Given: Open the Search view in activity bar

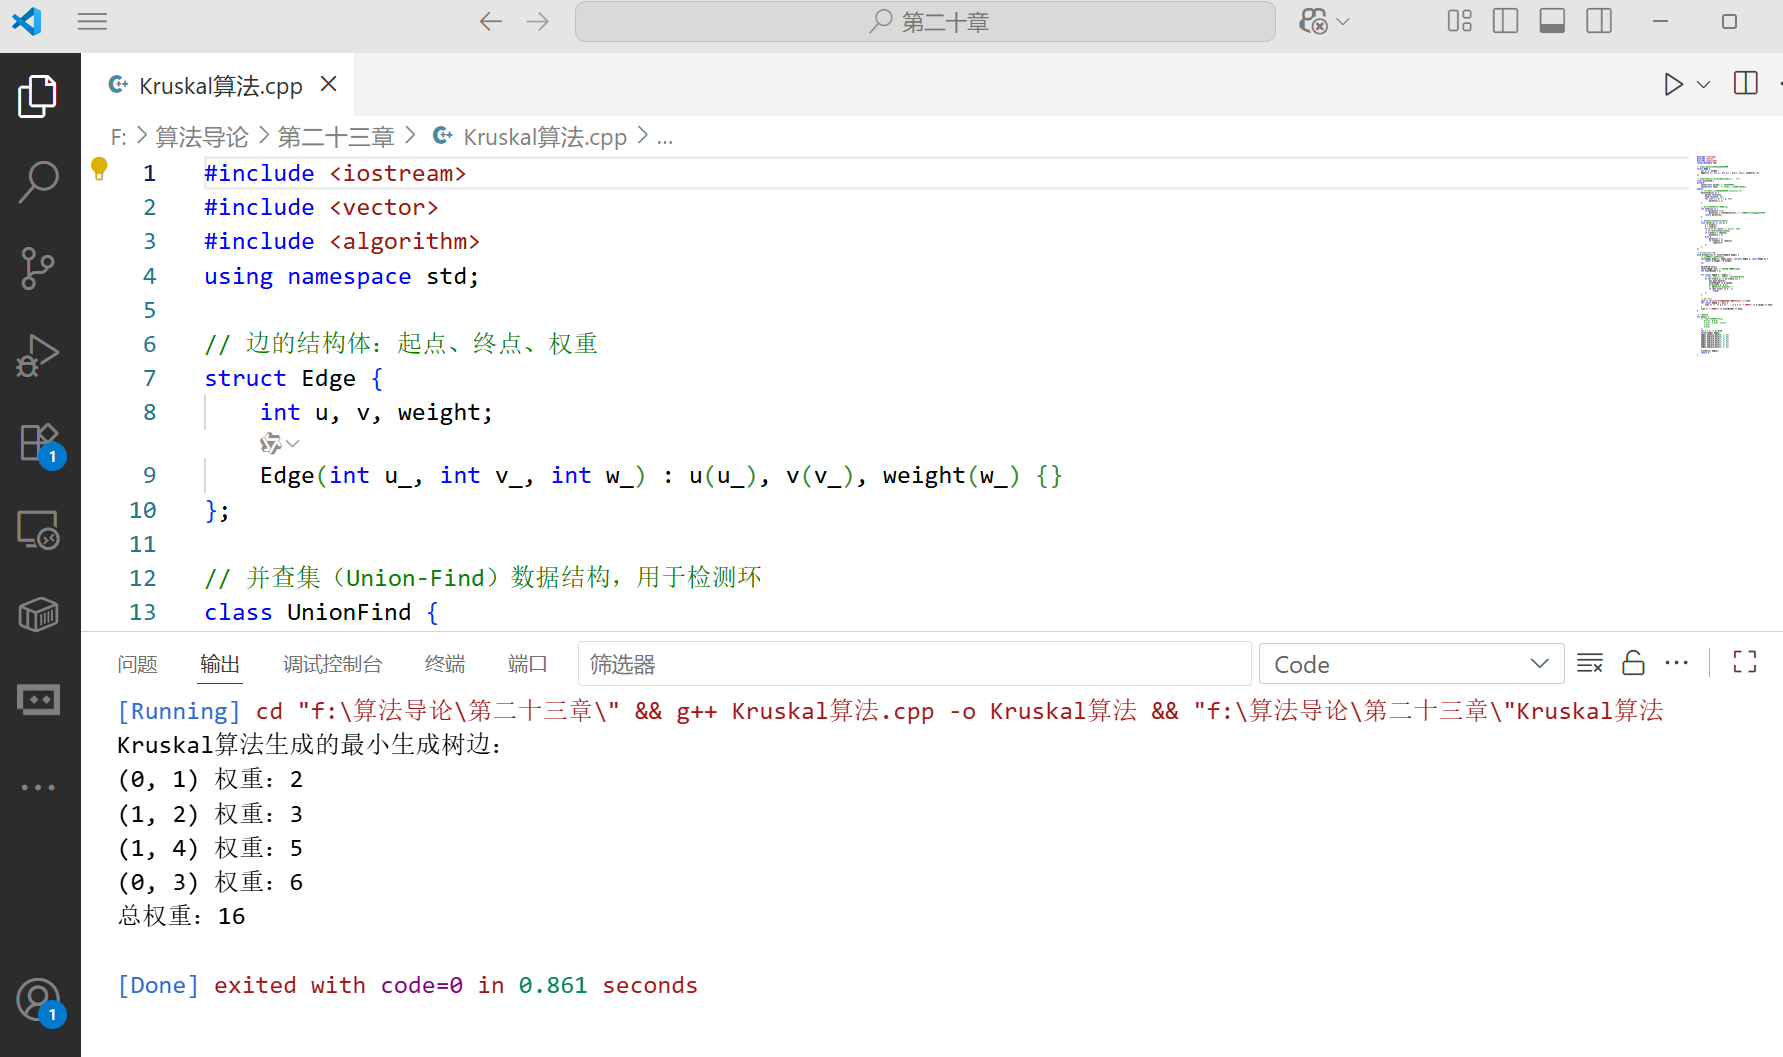Looking at the screenshot, I should [38, 182].
